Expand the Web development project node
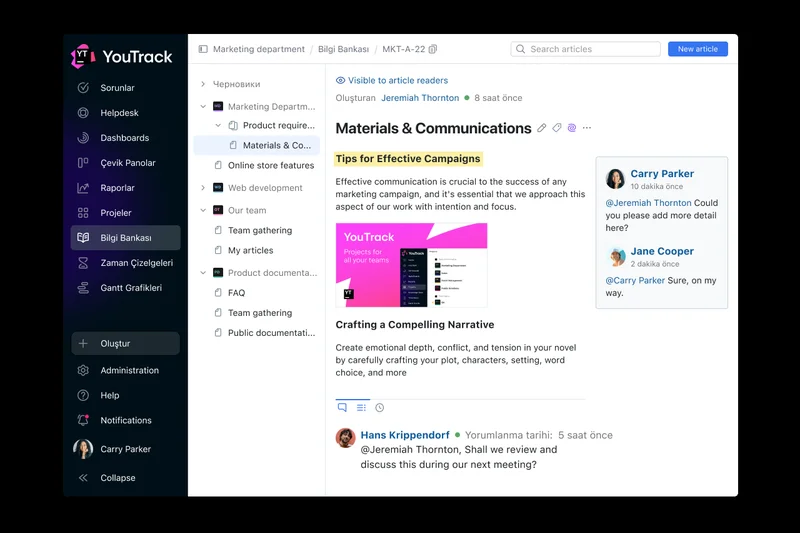Screen dimensions: 800x533 [203, 188]
